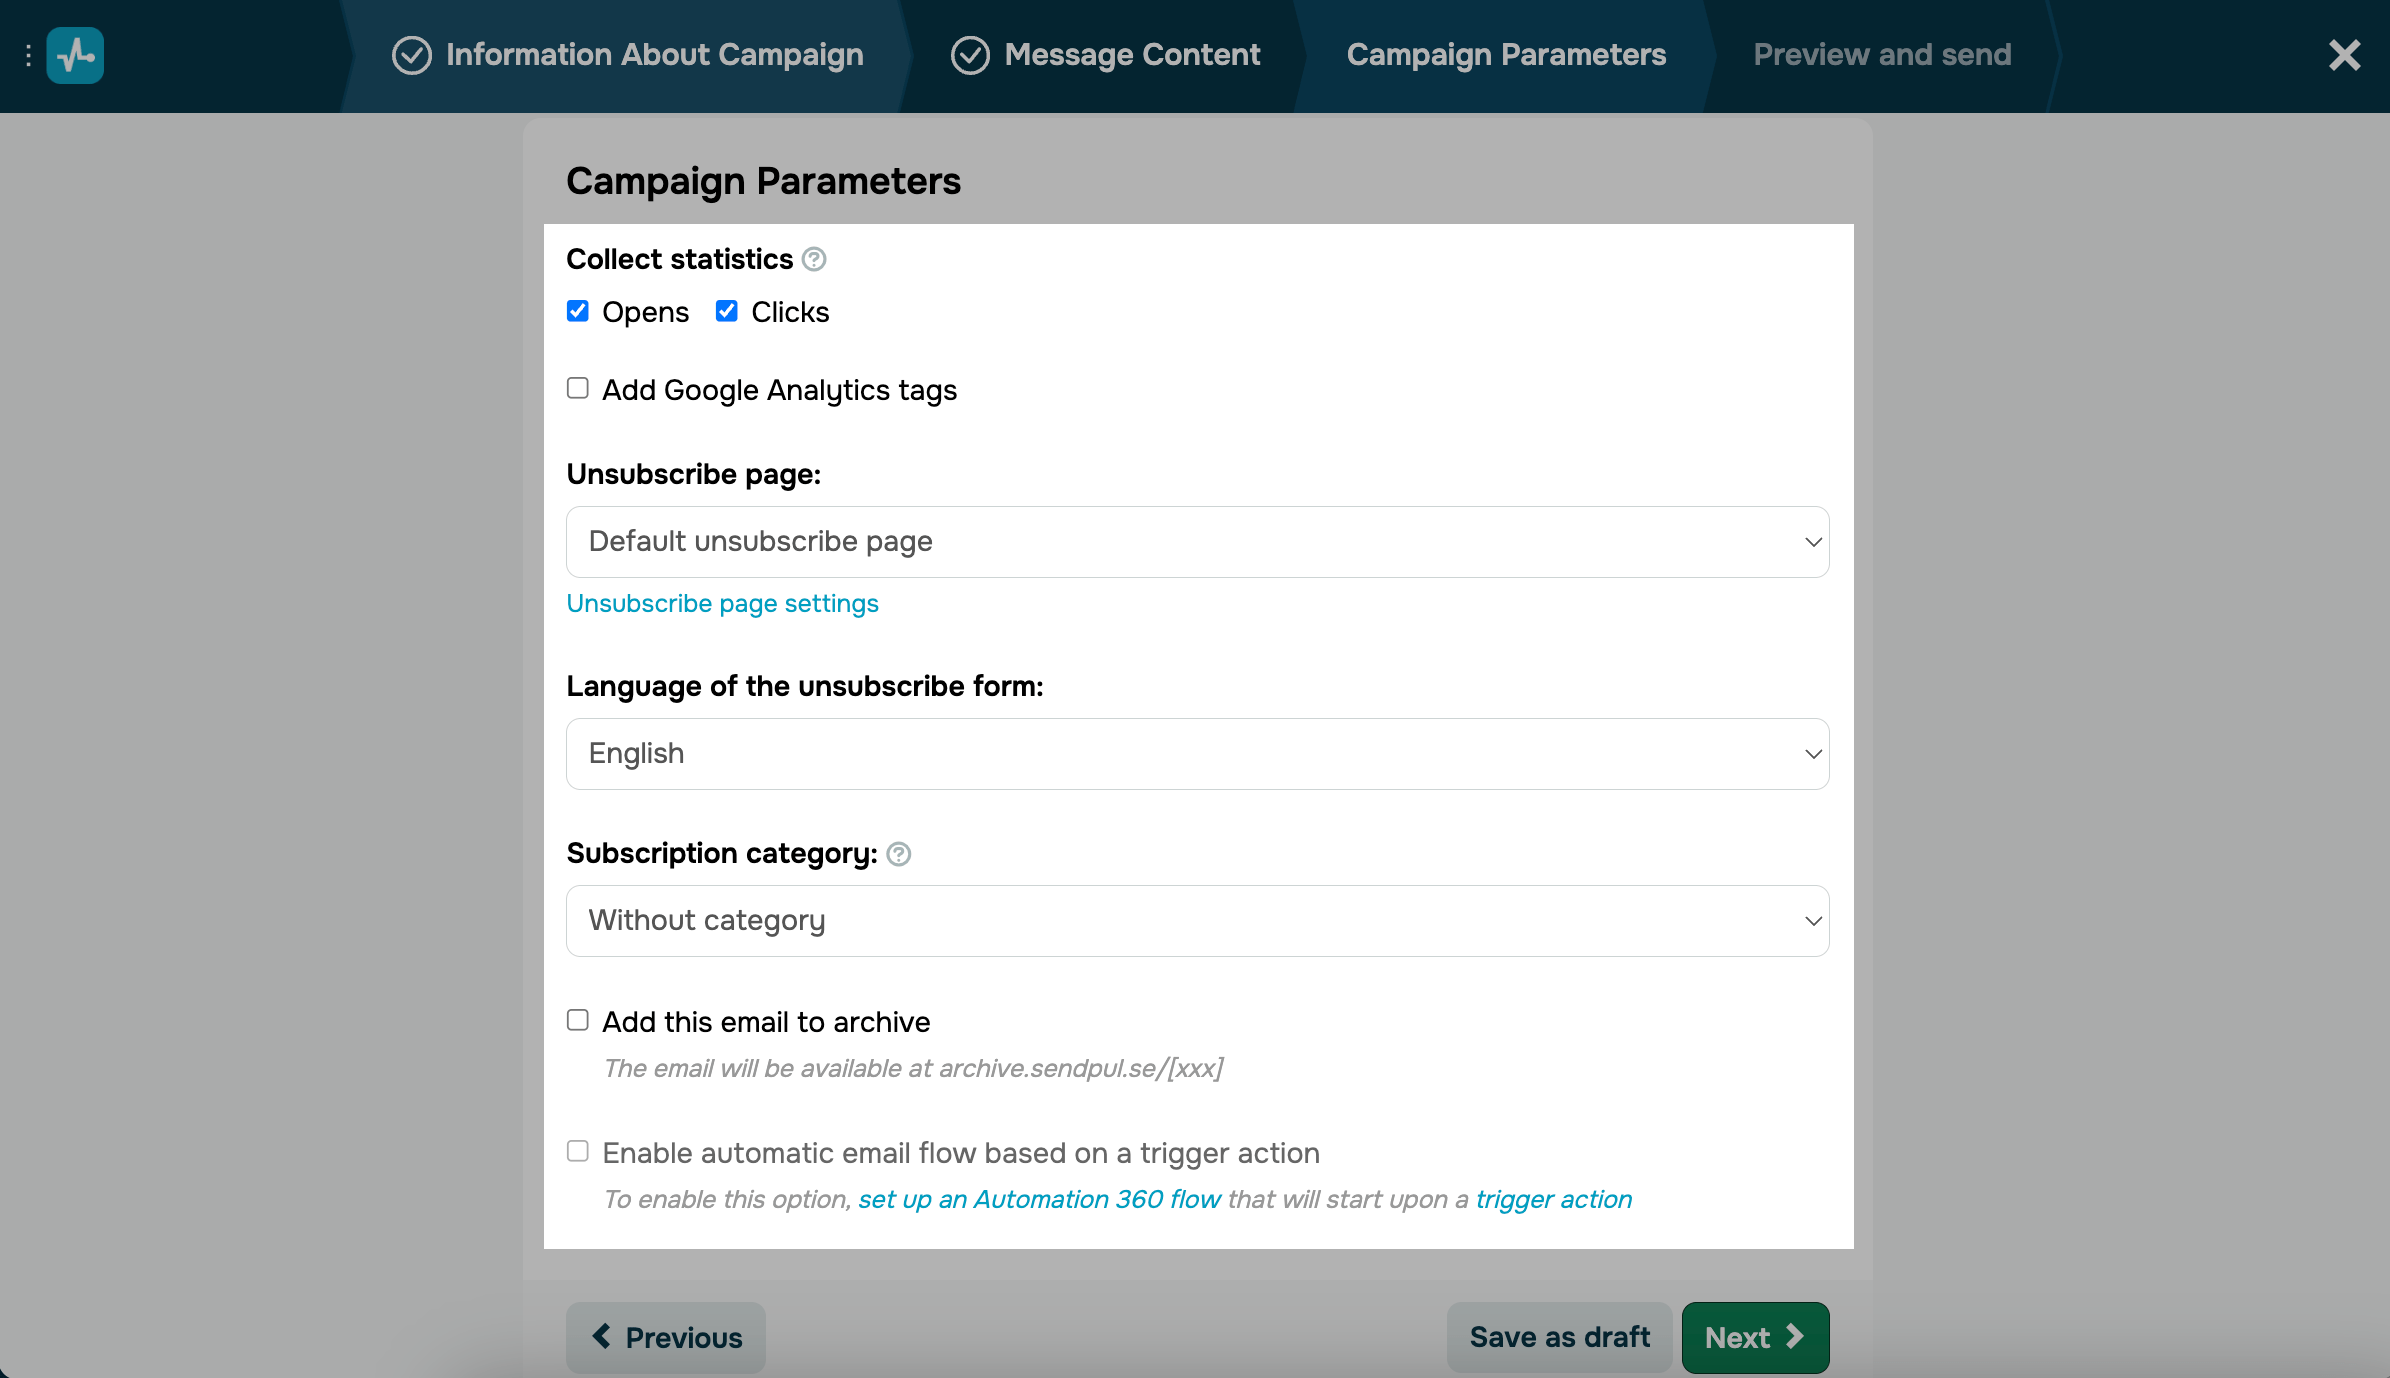Screen dimensions: 2390x1378
Task: Click the Subscription category help icon
Action: point(899,854)
